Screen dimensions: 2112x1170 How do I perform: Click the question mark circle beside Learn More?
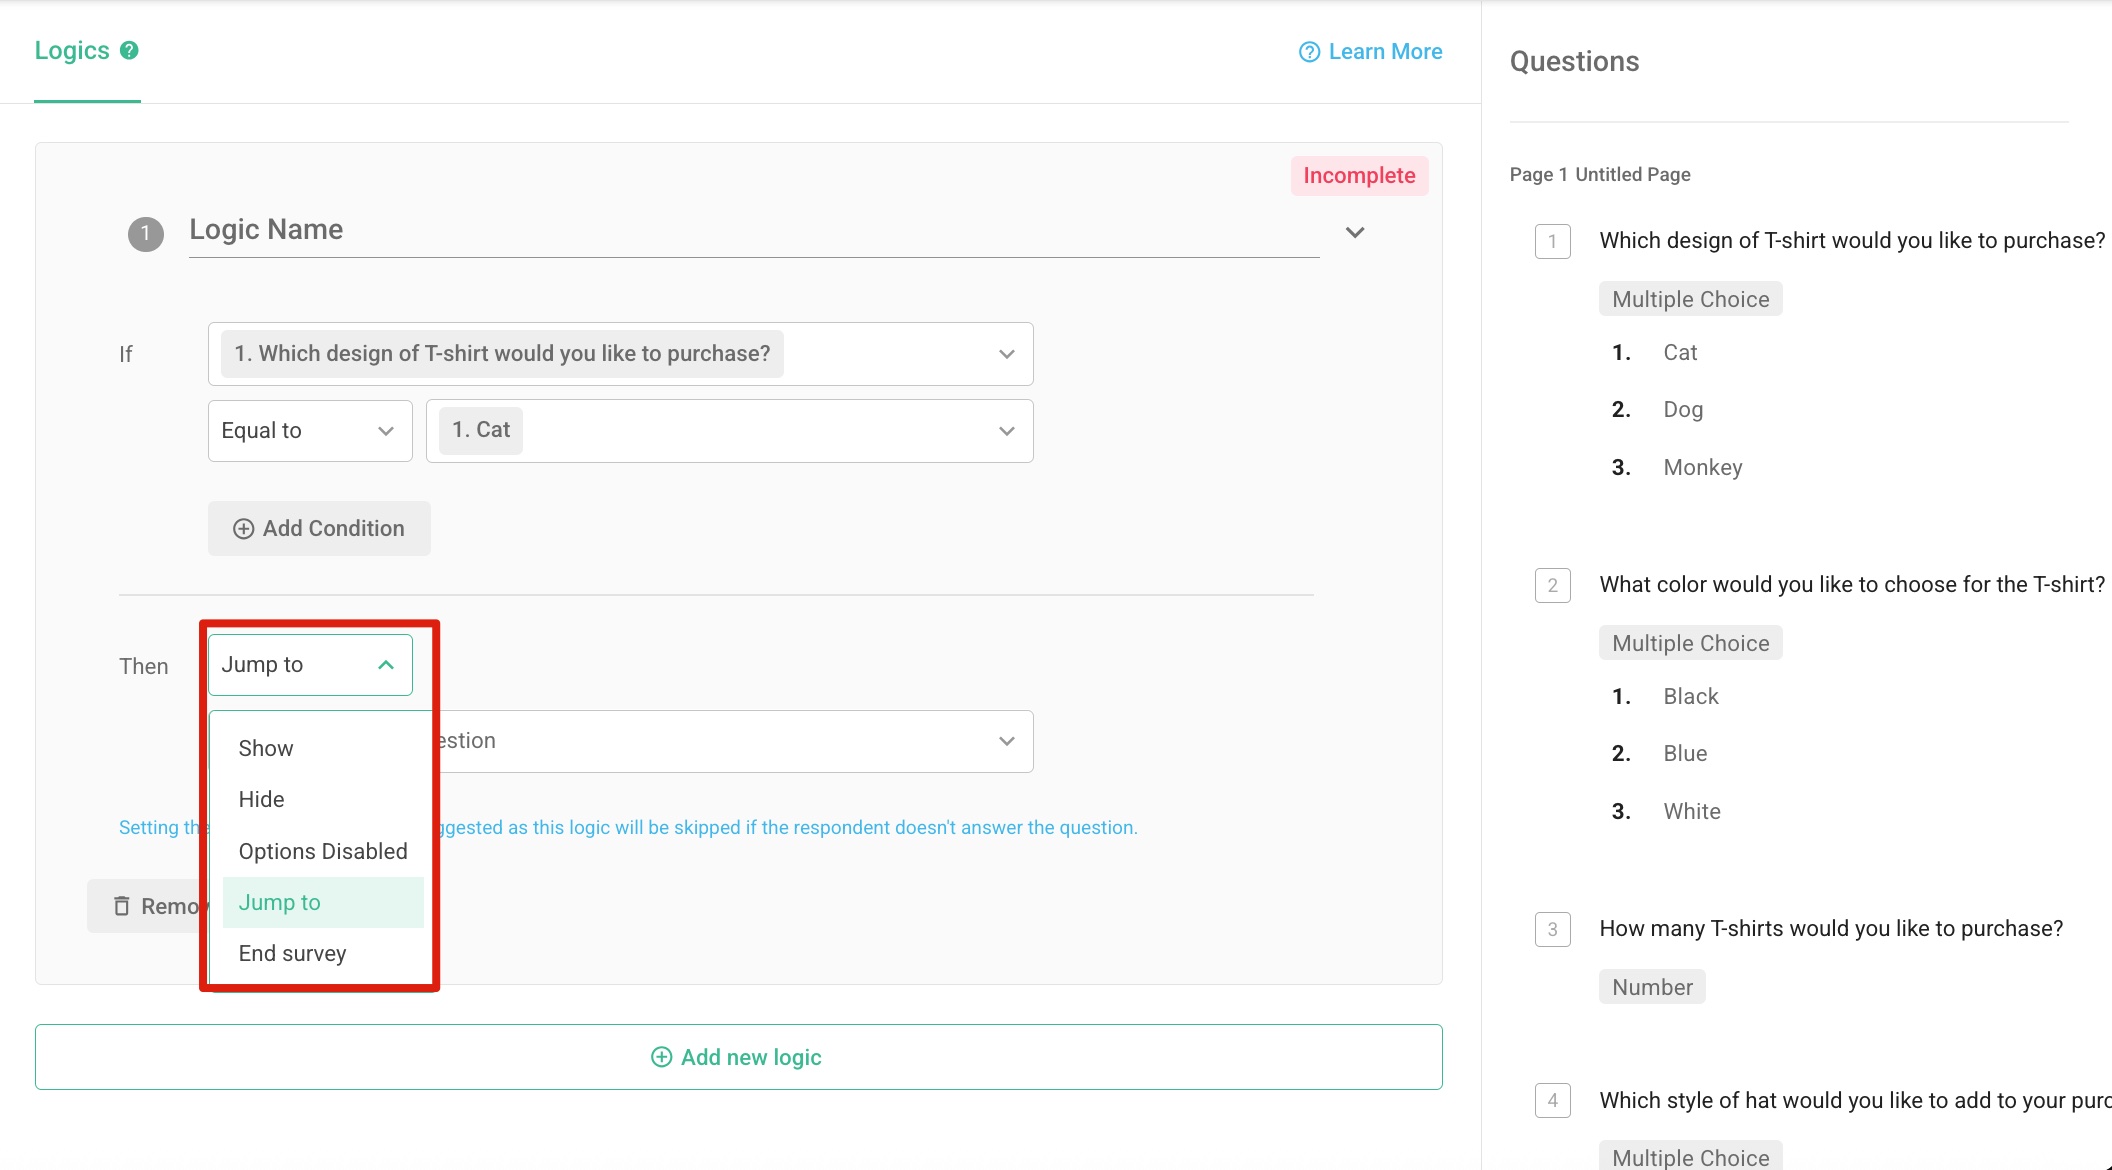[1308, 51]
